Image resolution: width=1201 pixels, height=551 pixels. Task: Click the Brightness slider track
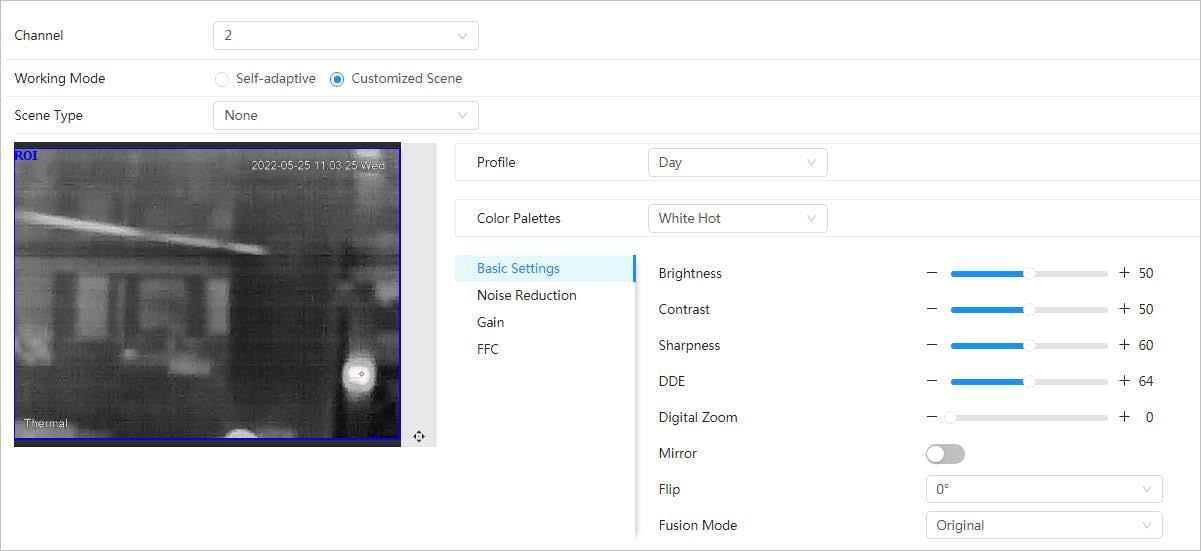click(x=1029, y=273)
